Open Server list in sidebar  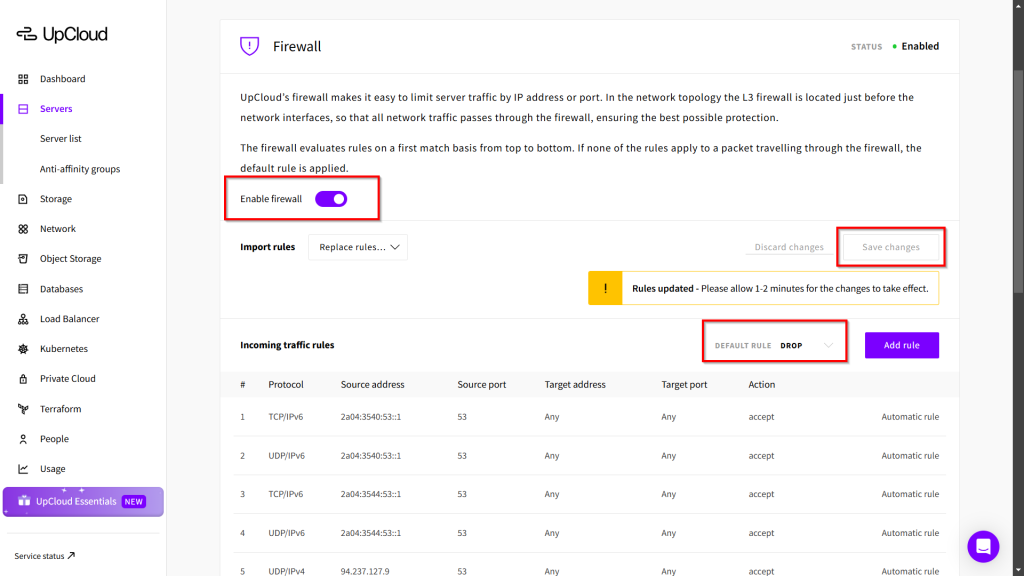61,139
